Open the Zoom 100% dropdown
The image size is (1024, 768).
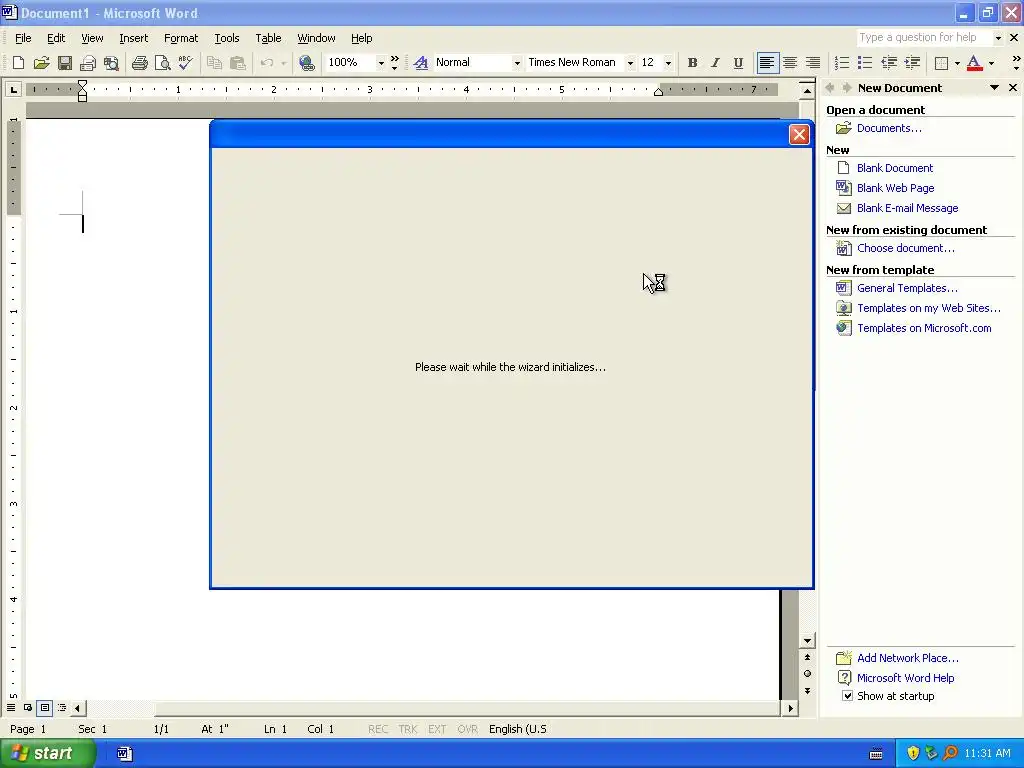point(381,63)
